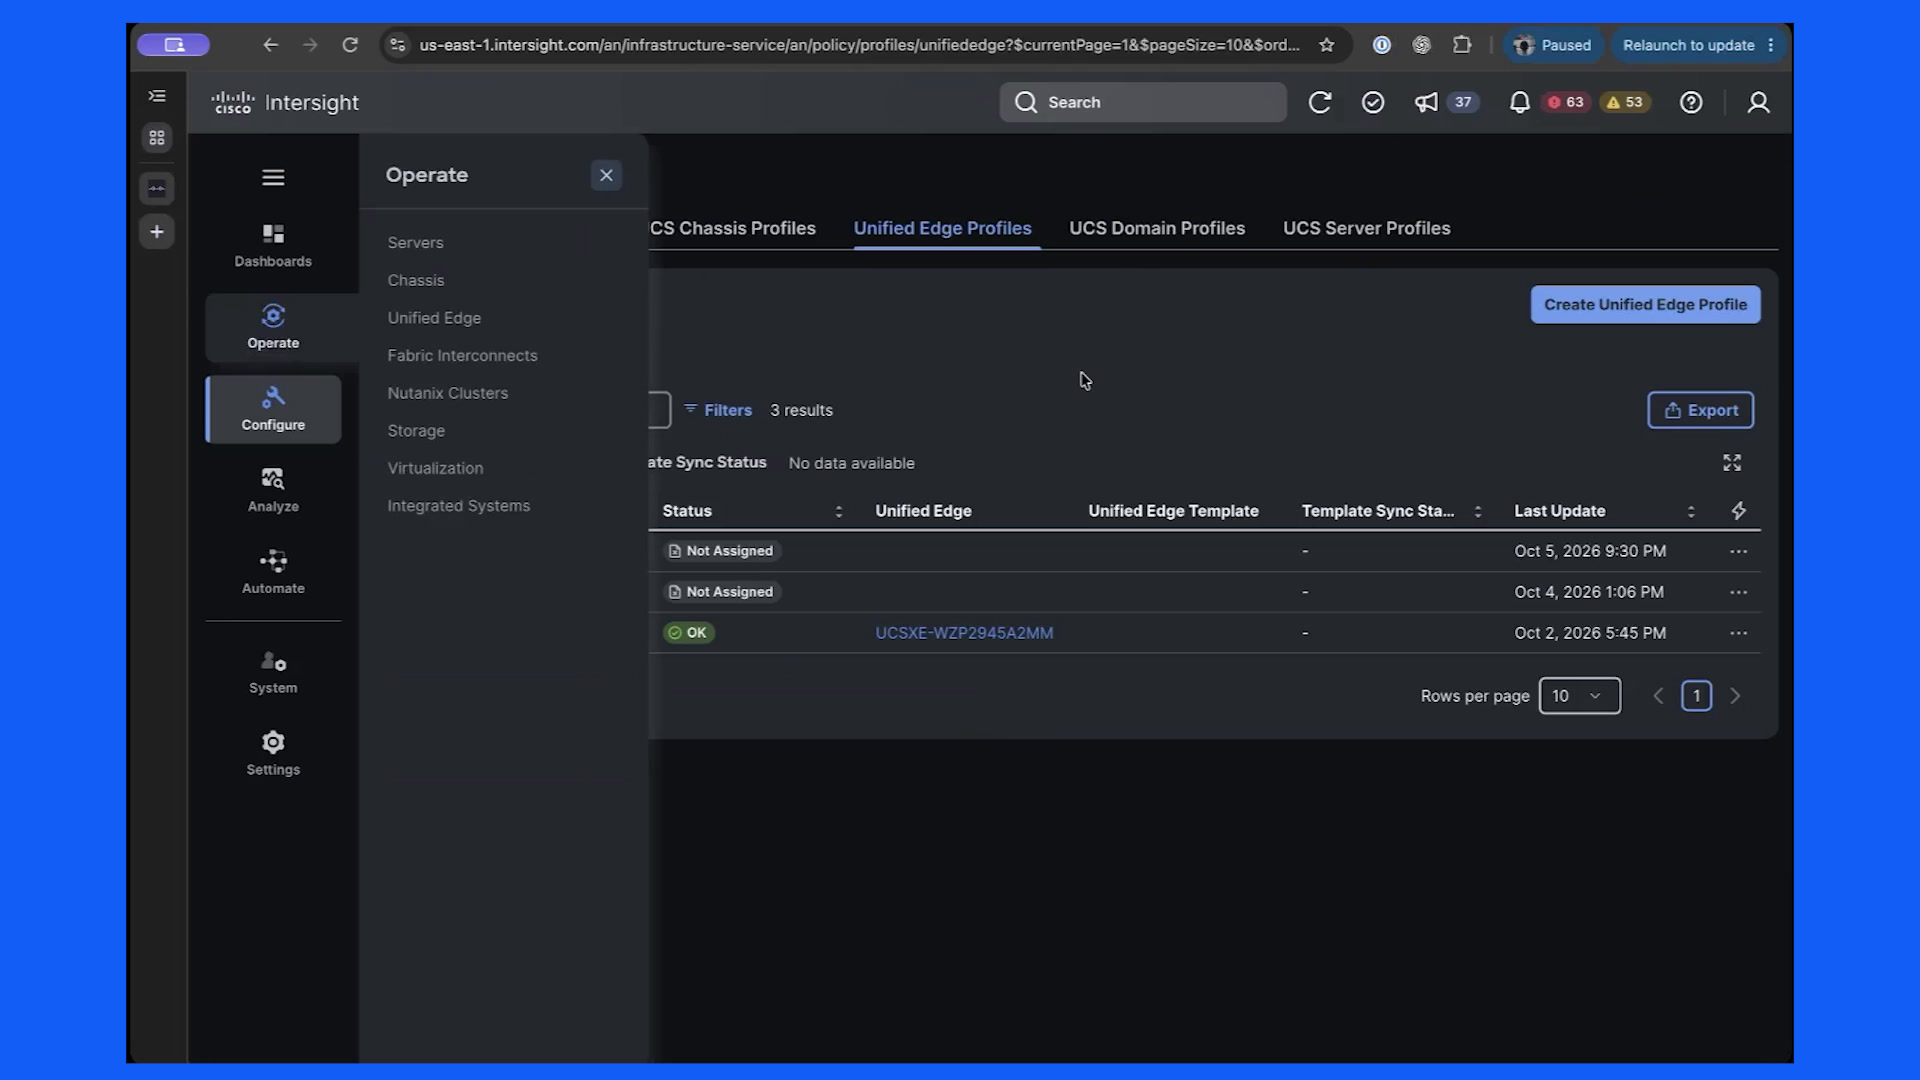The height and width of the screenshot is (1080, 1920).
Task: Open the Settings gear section
Action: [273, 754]
